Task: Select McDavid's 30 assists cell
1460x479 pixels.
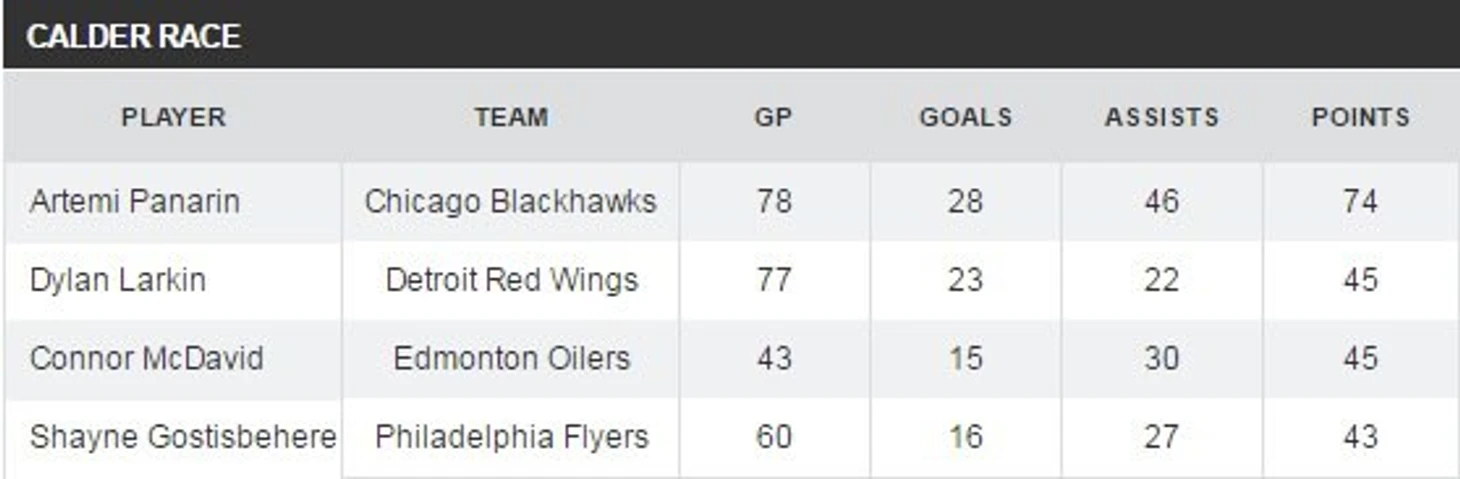Action: click(x=1161, y=358)
